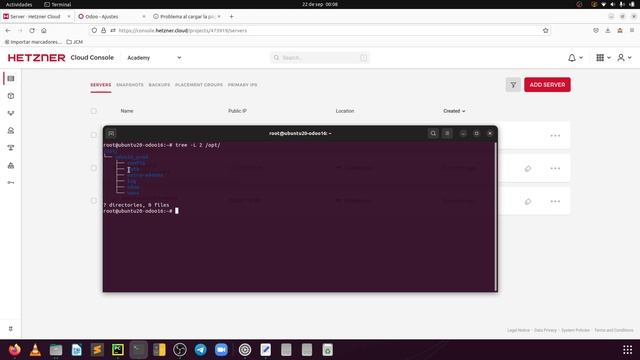Viewport: 640px width, 360px height.
Task: Switch to the Primary IPs tab
Action: click(242, 85)
